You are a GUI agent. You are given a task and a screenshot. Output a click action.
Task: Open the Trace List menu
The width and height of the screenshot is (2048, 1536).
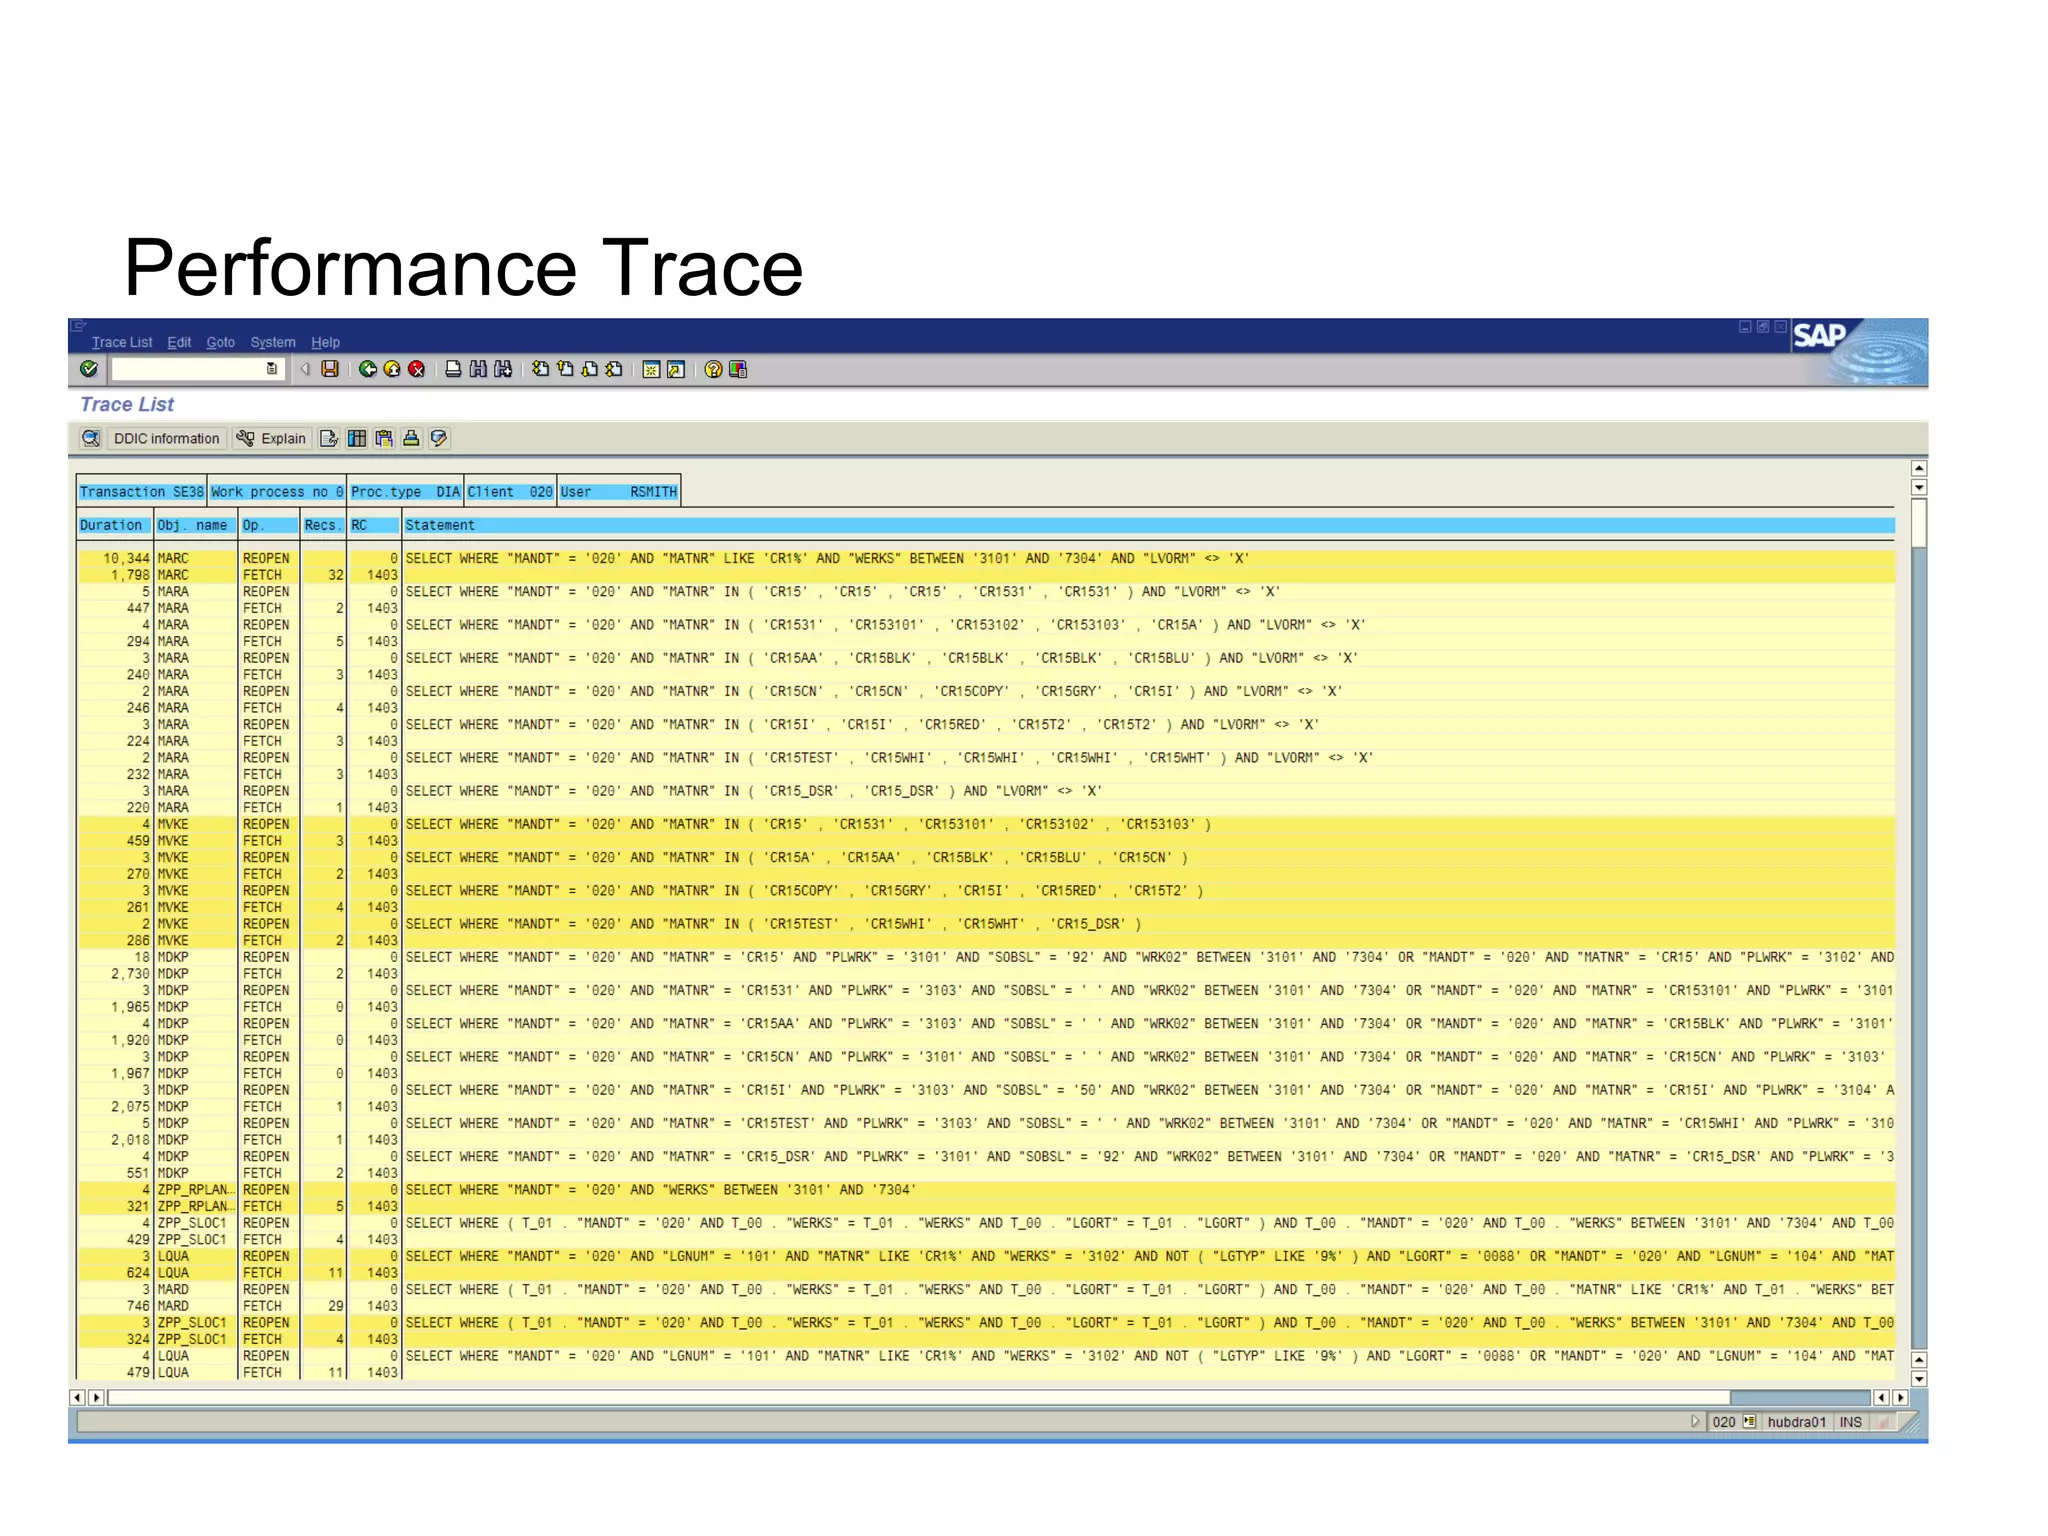pos(122,342)
